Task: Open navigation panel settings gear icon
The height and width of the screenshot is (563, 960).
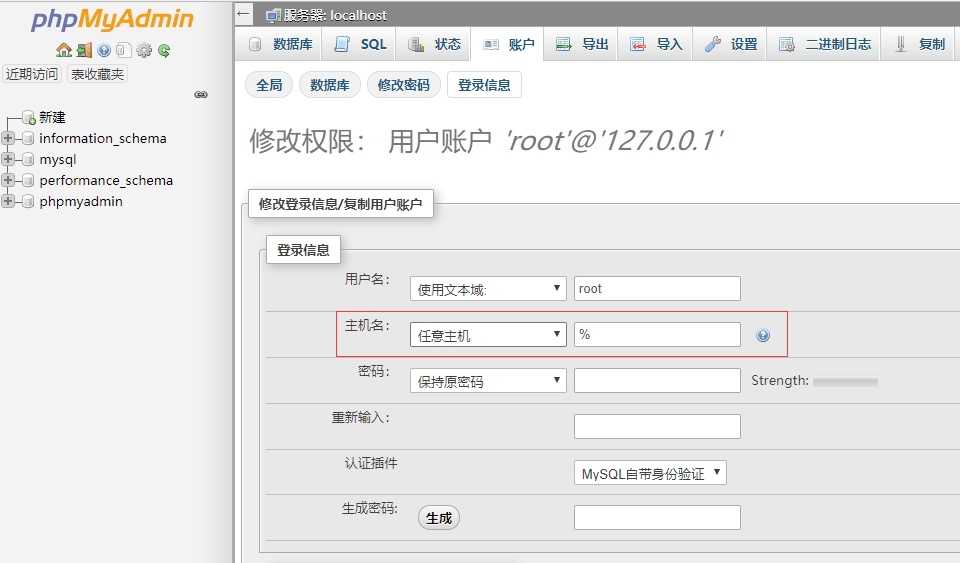Action: pos(144,50)
